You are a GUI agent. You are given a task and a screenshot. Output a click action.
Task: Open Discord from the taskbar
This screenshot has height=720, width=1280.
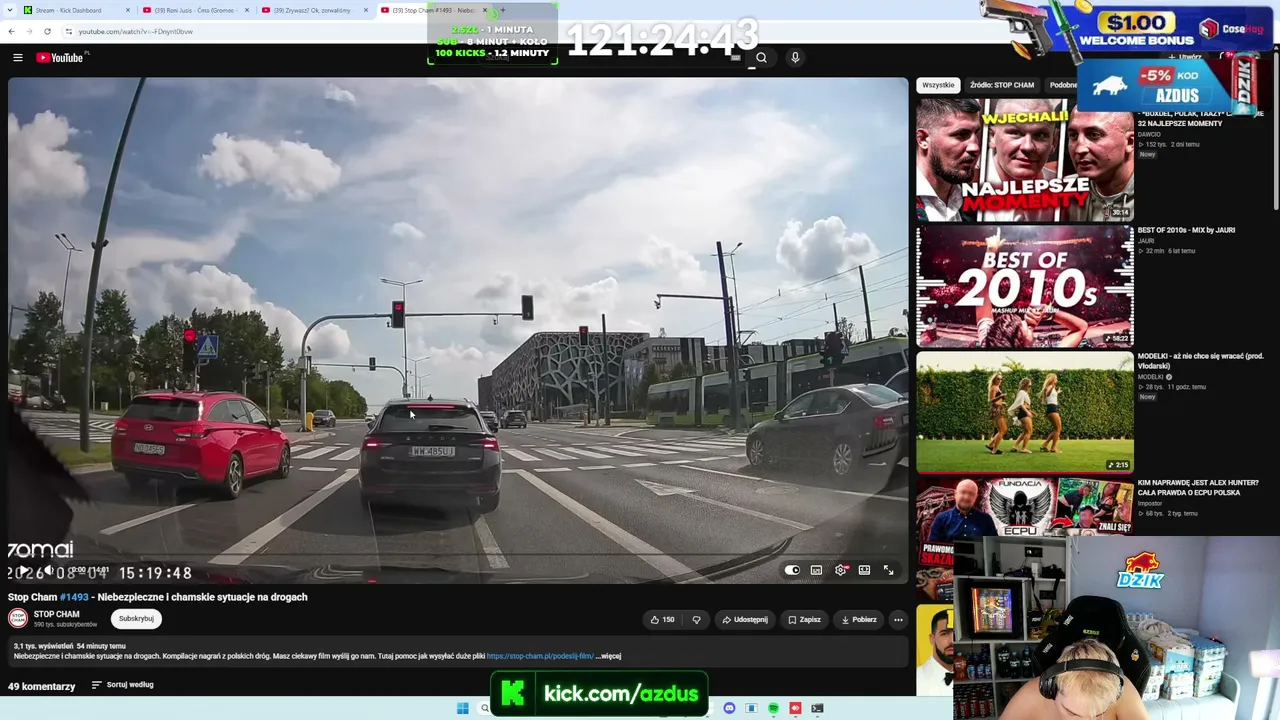(x=729, y=708)
